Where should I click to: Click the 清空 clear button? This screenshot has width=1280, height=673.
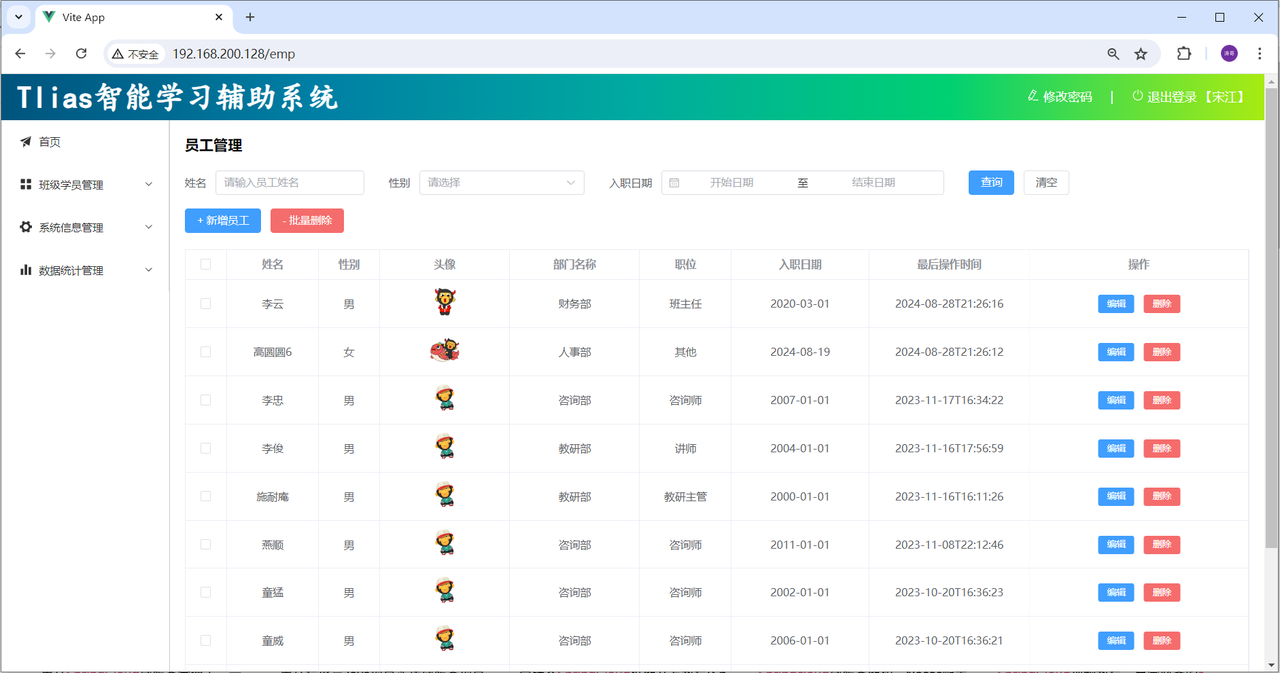pyautogui.click(x=1046, y=183)
